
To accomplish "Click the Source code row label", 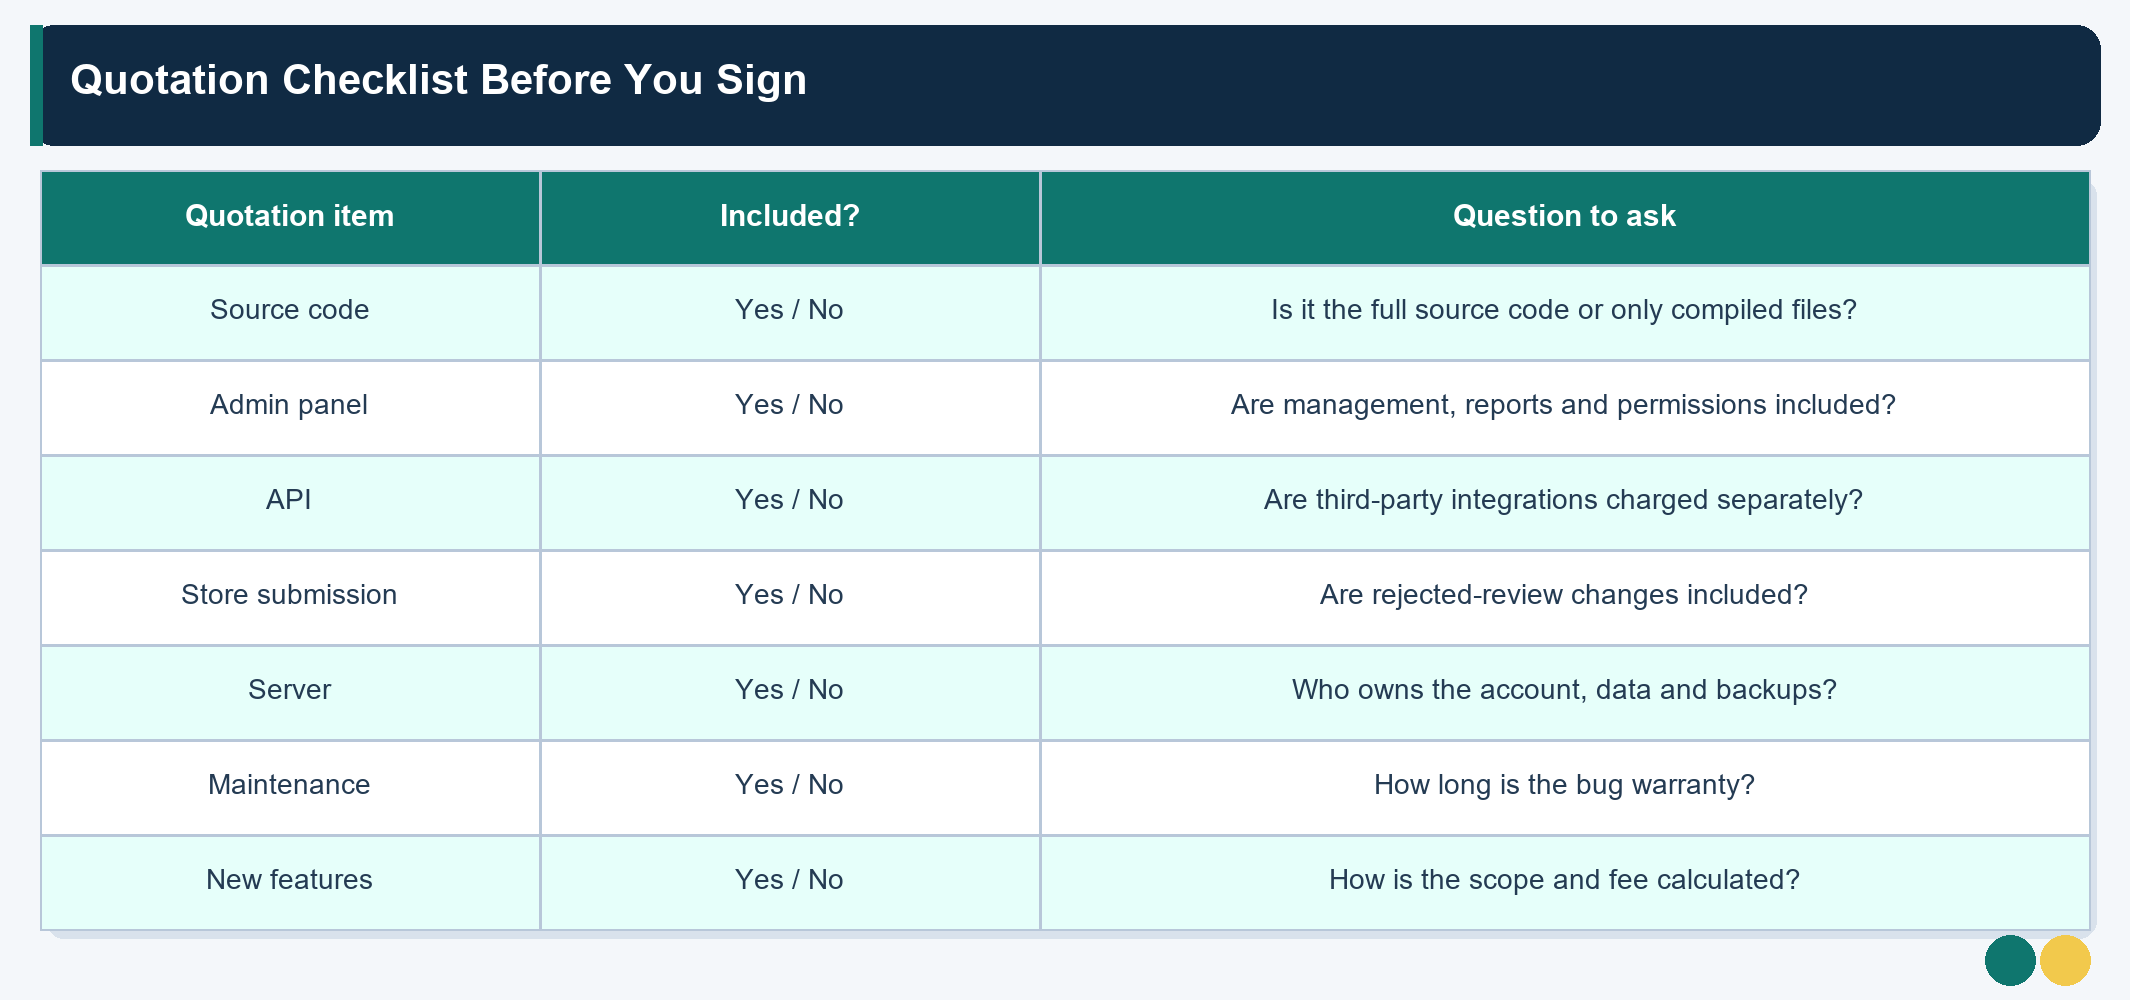I will coord(290,310).
